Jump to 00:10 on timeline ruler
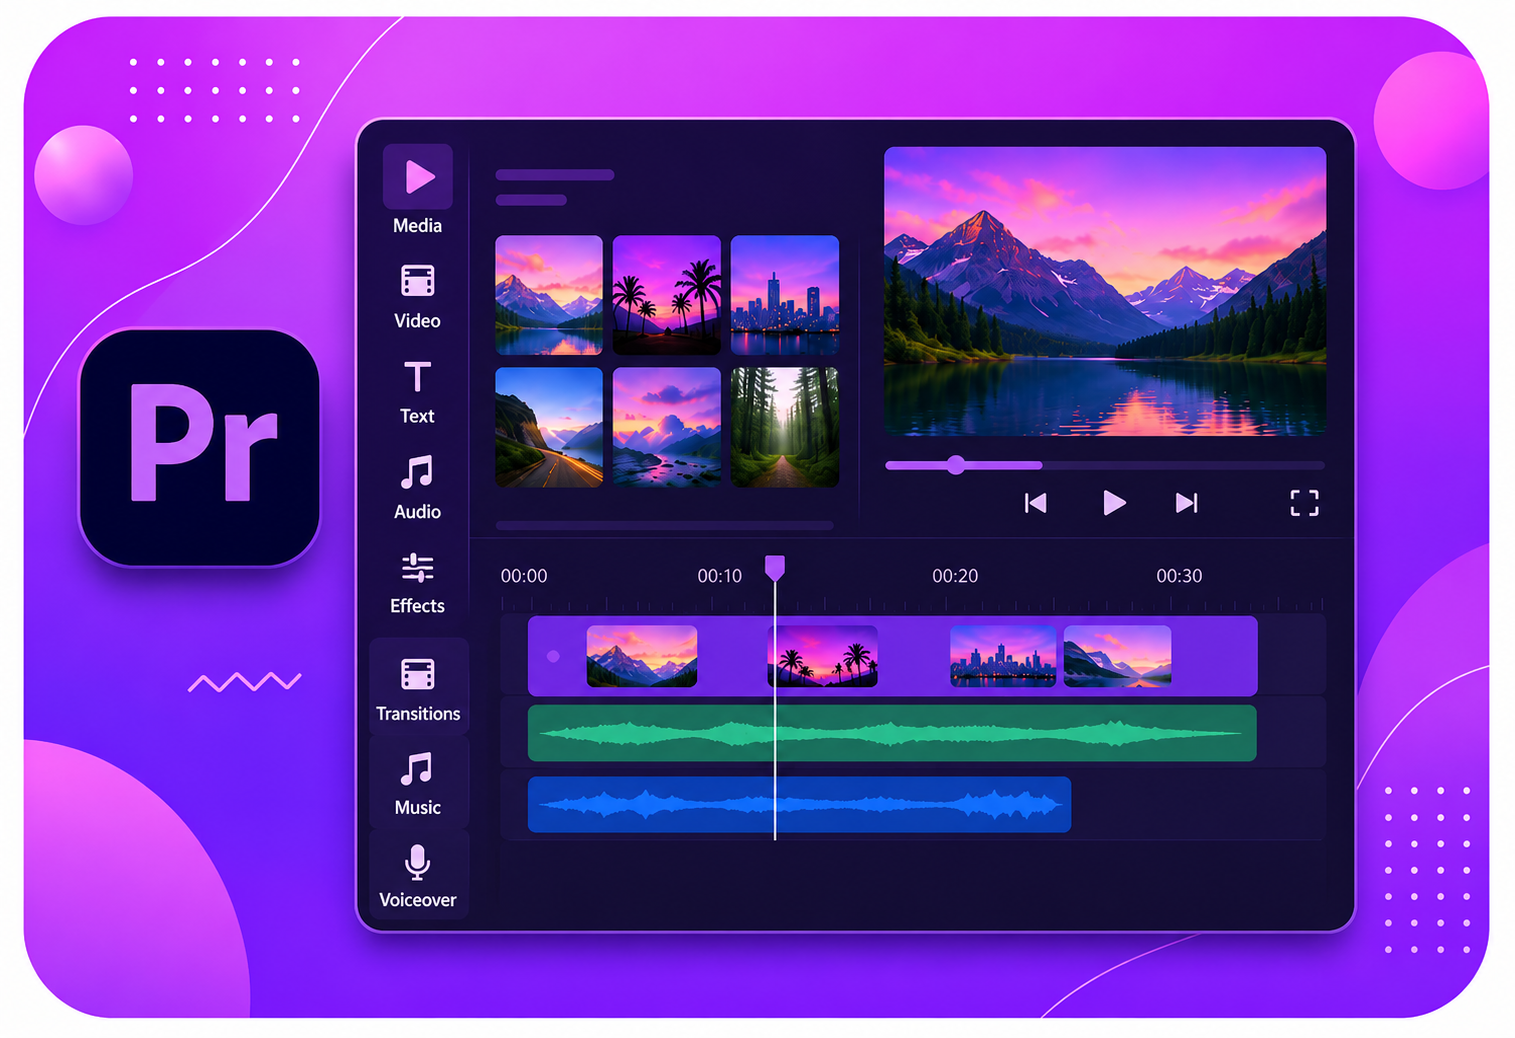 (x=720, y=576)
